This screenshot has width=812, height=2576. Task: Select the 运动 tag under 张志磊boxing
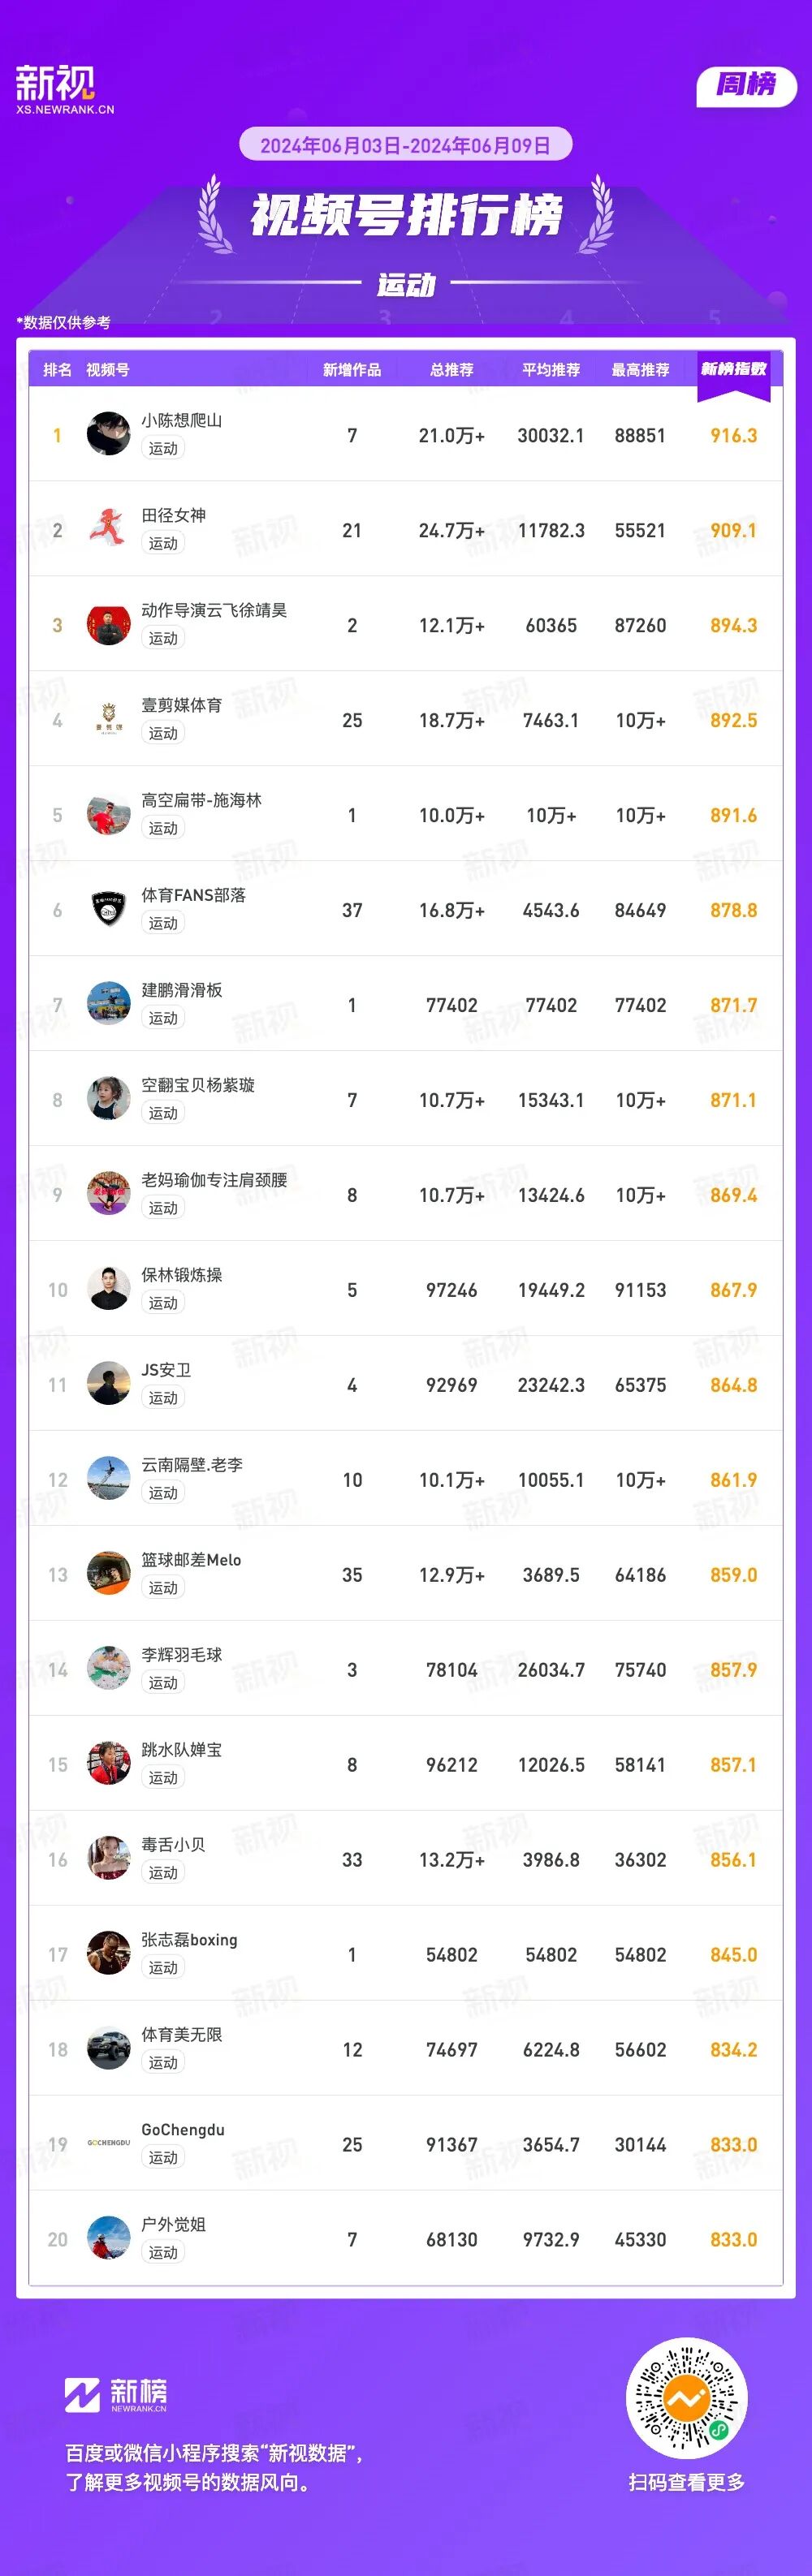click(x=163, y=1967)
